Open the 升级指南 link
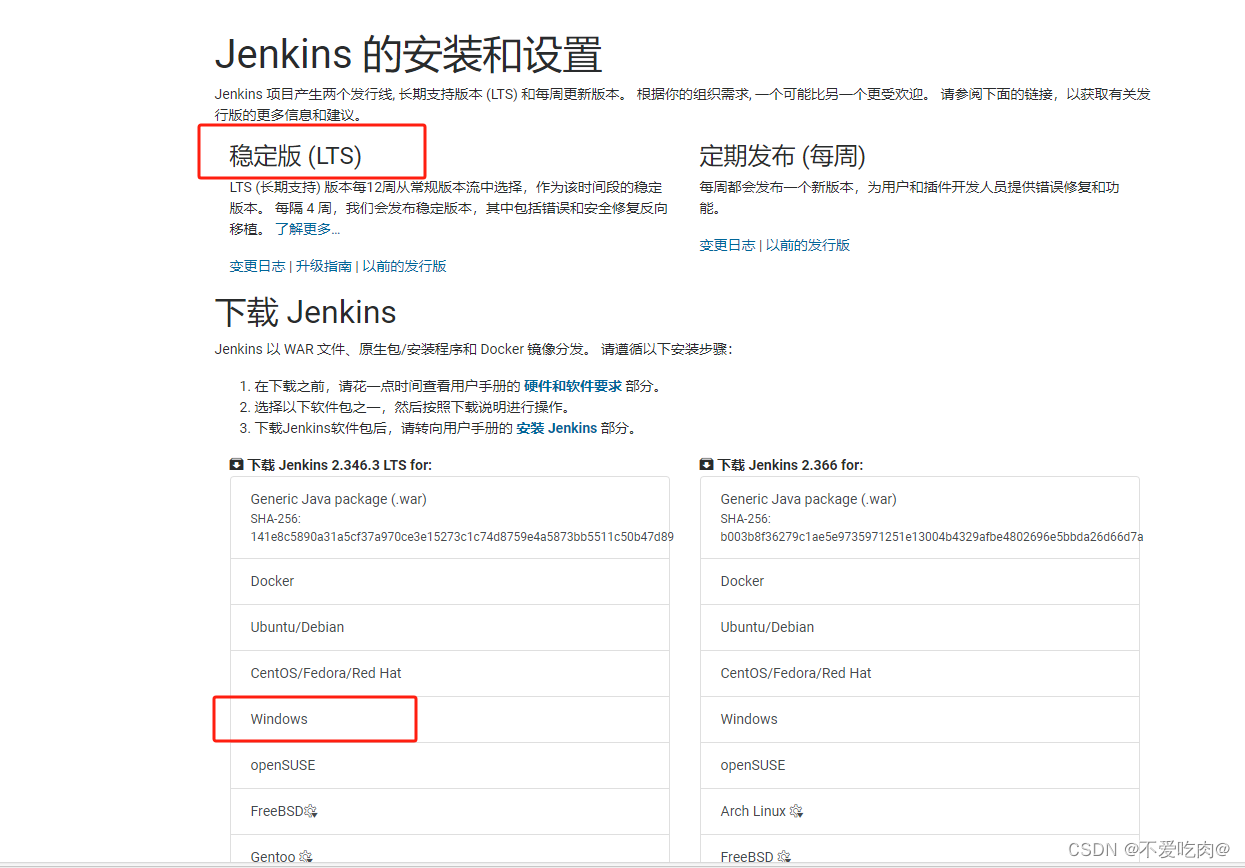 coord(324,266)
